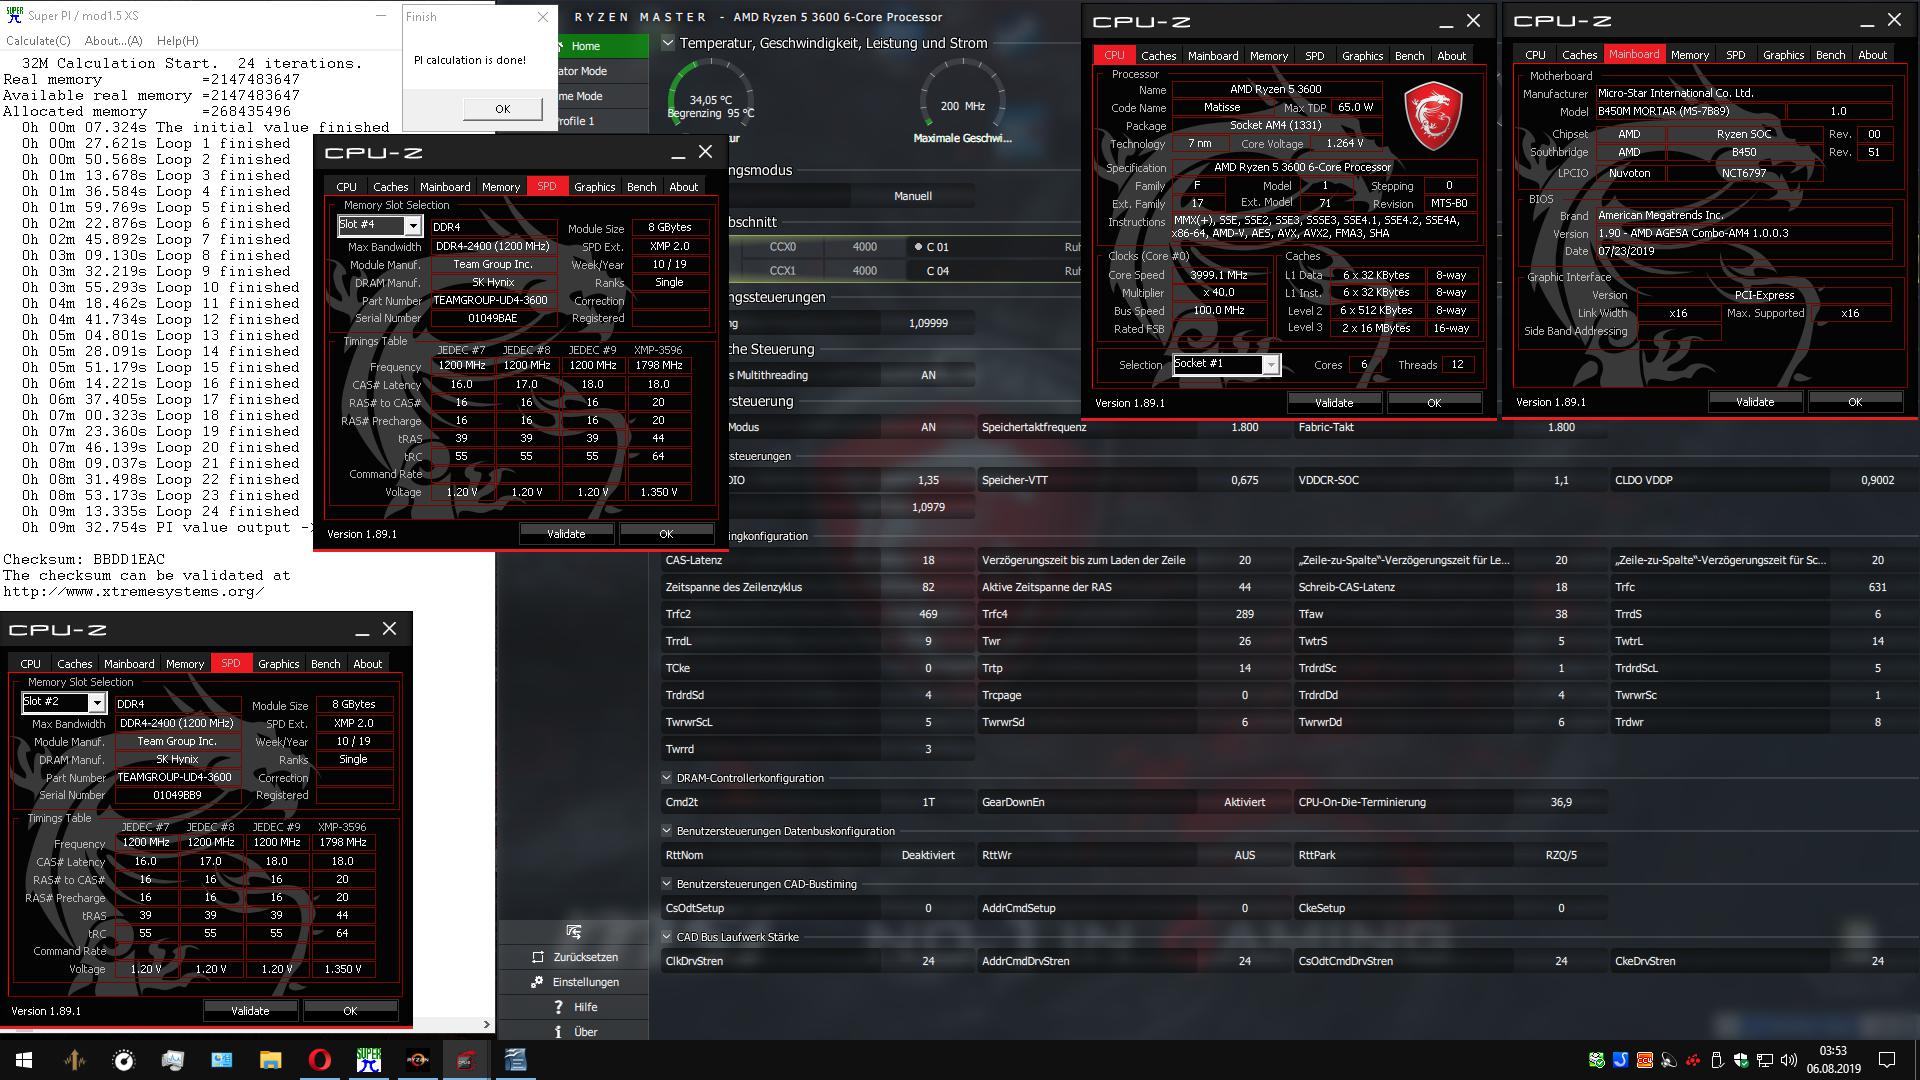Confirm OK in the Finish dialog
The height and width of the screenshot is (1080, 1920).
[502, 109]
